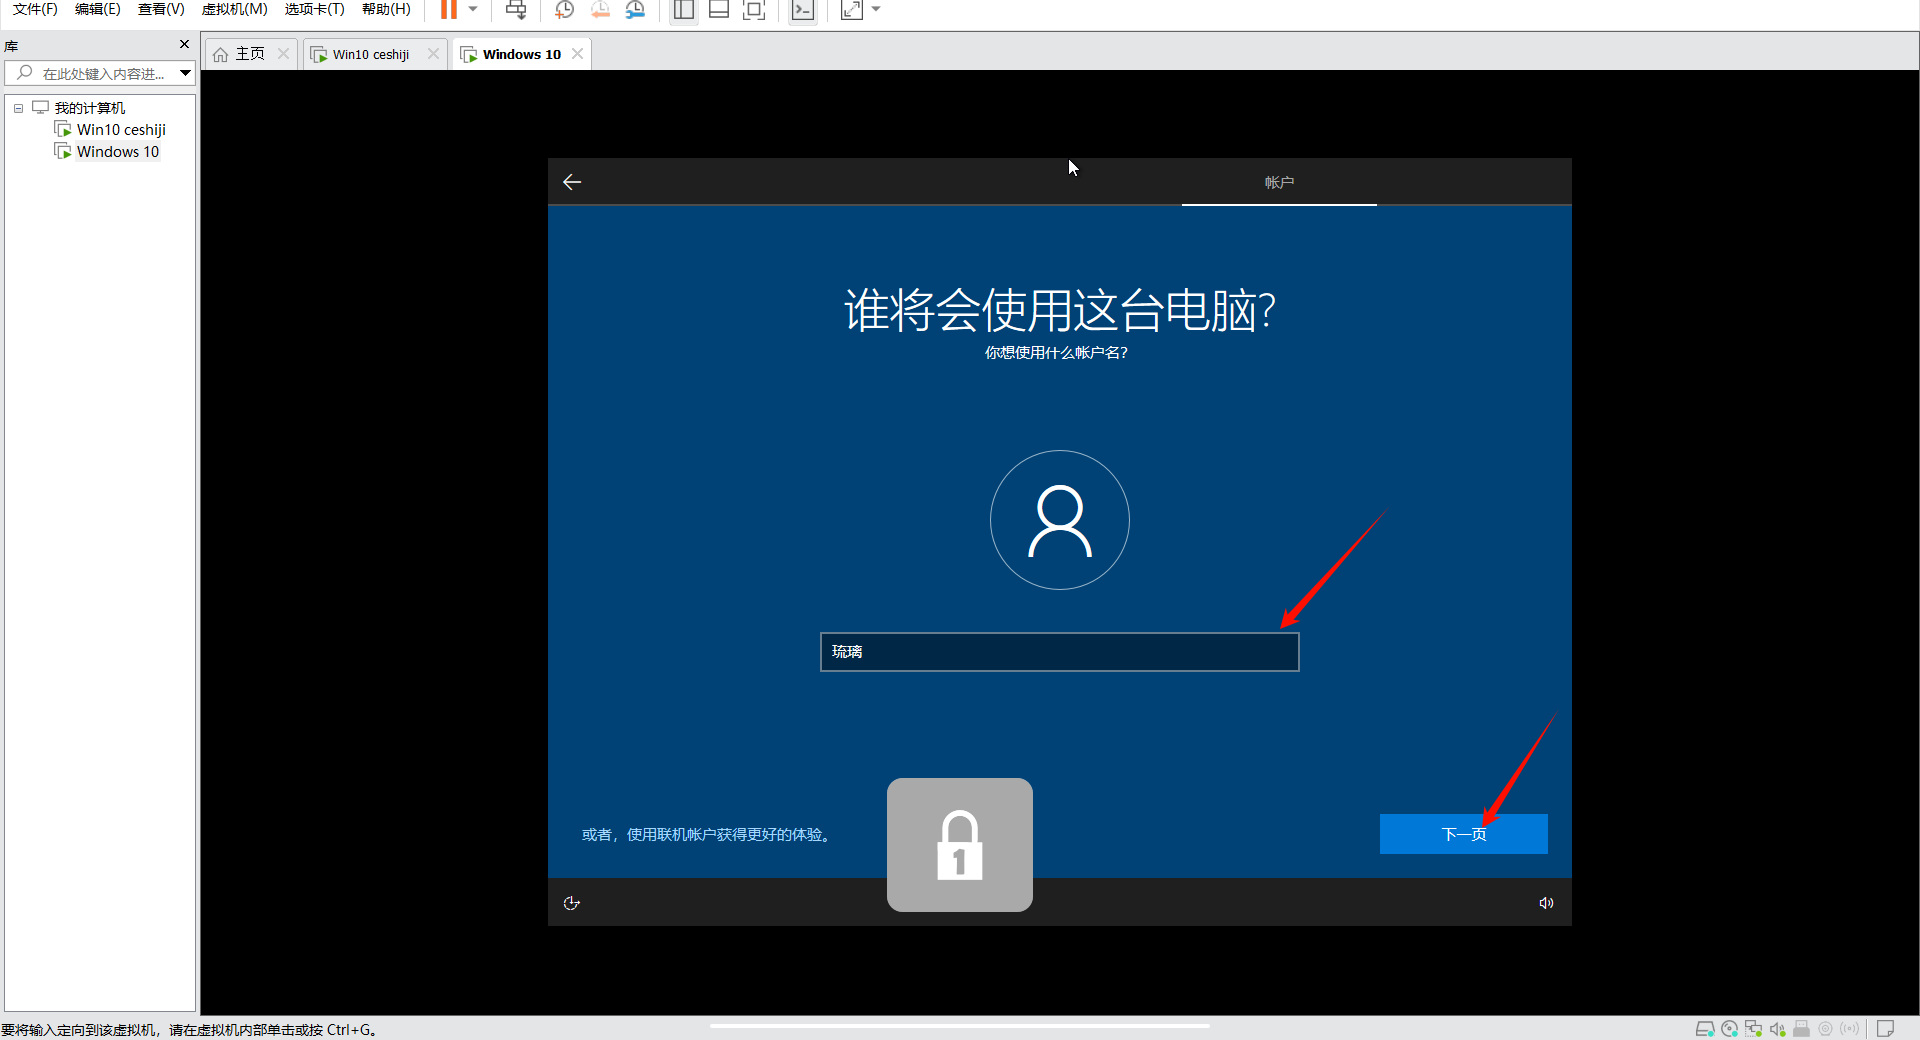Viewport: 1920px width, 1040px height.
Task: Go back with the arrow button
Action: (572, 182)
